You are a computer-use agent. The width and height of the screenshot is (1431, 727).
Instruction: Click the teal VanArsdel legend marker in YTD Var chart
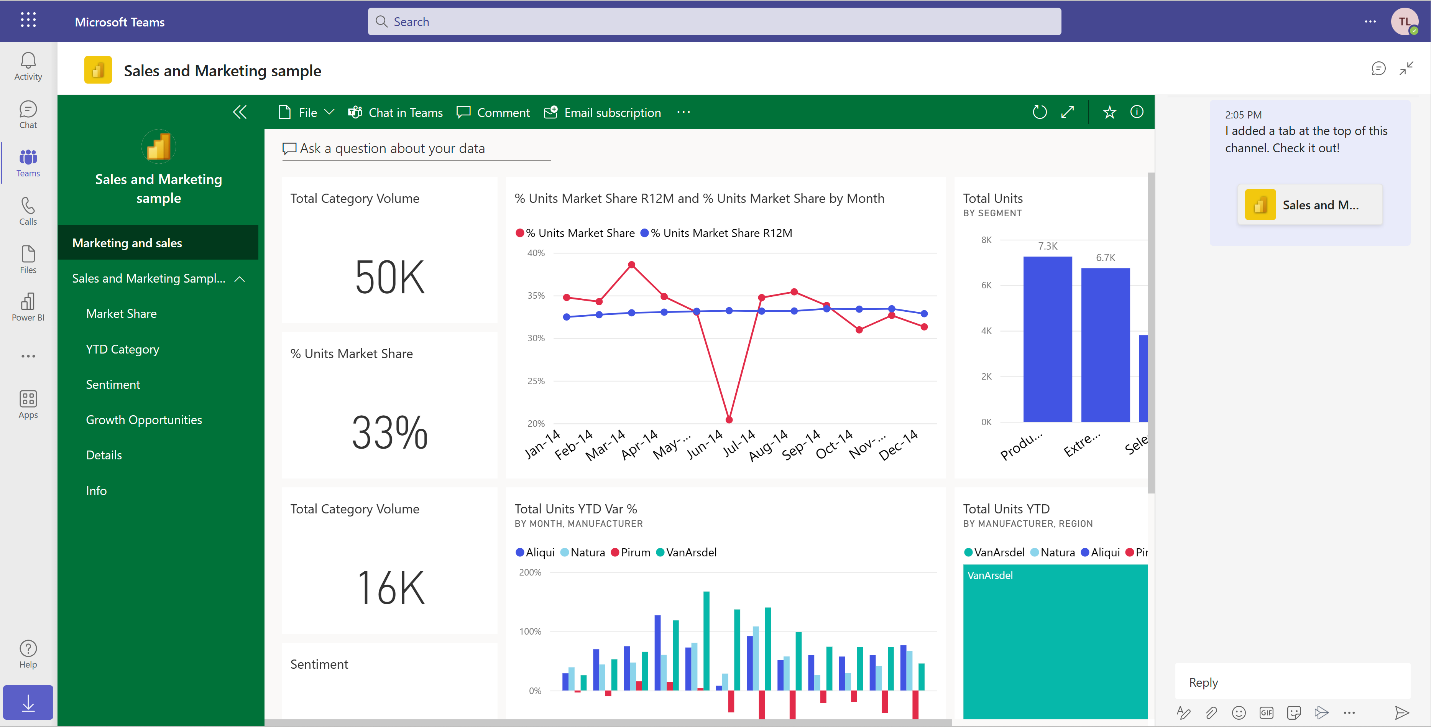click(660, 552)
